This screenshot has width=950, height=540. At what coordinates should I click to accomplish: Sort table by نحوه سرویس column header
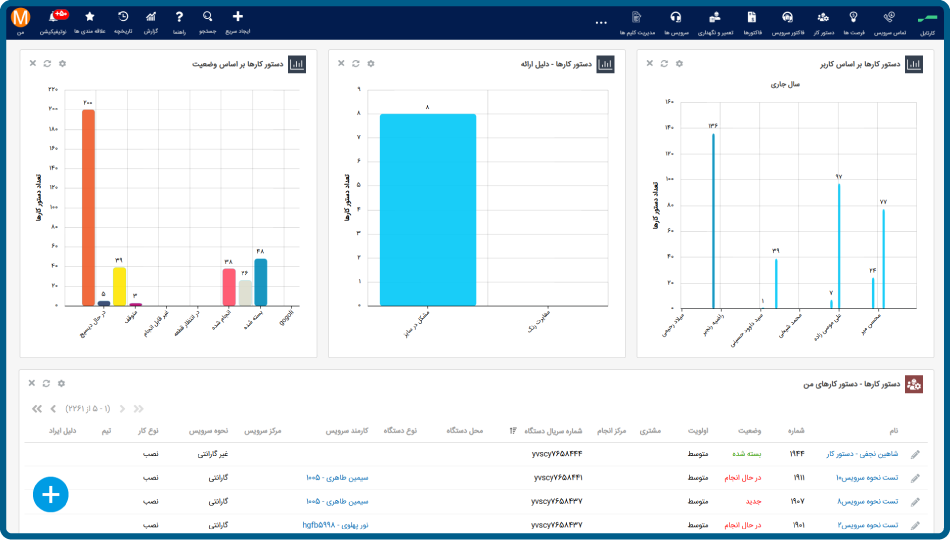click(210, 431)
